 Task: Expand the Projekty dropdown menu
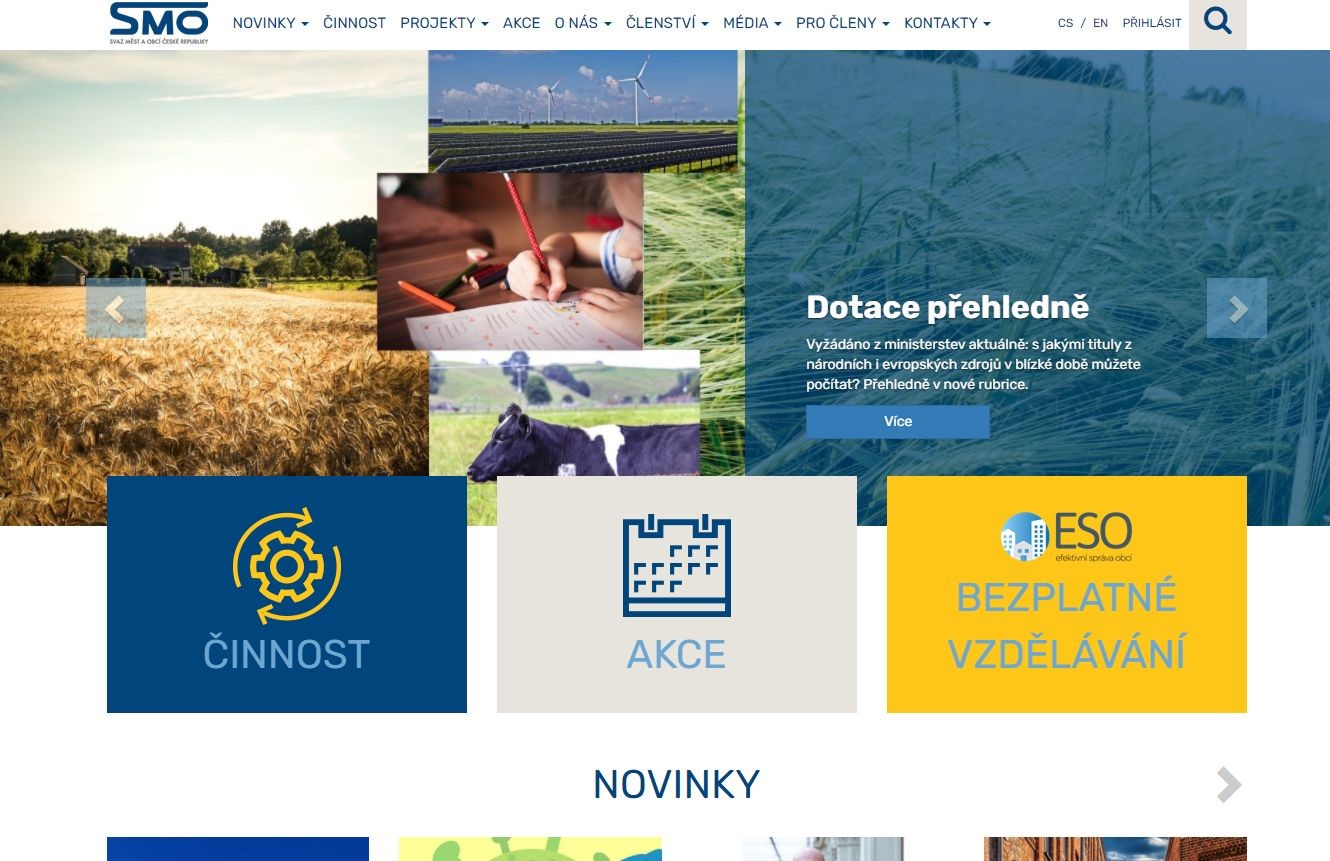444,23
